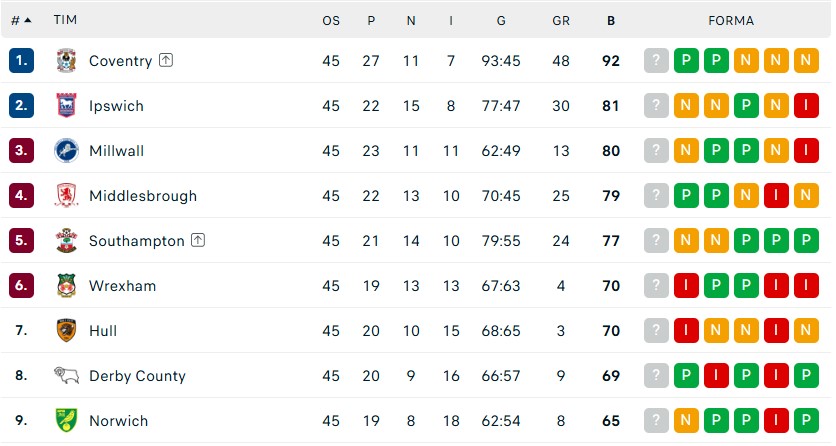
Task: Click the Hull club crest icon
Action: click(x=66, y=331)
